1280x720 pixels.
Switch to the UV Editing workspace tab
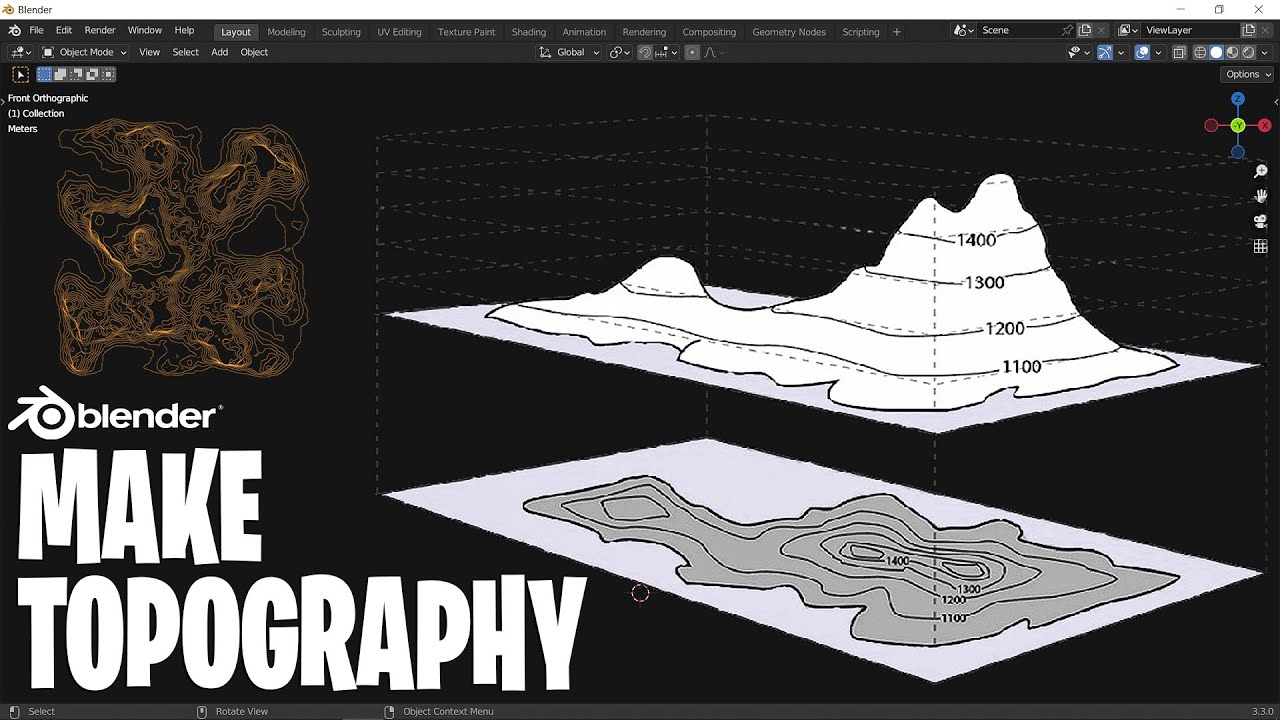pos(399,32)
